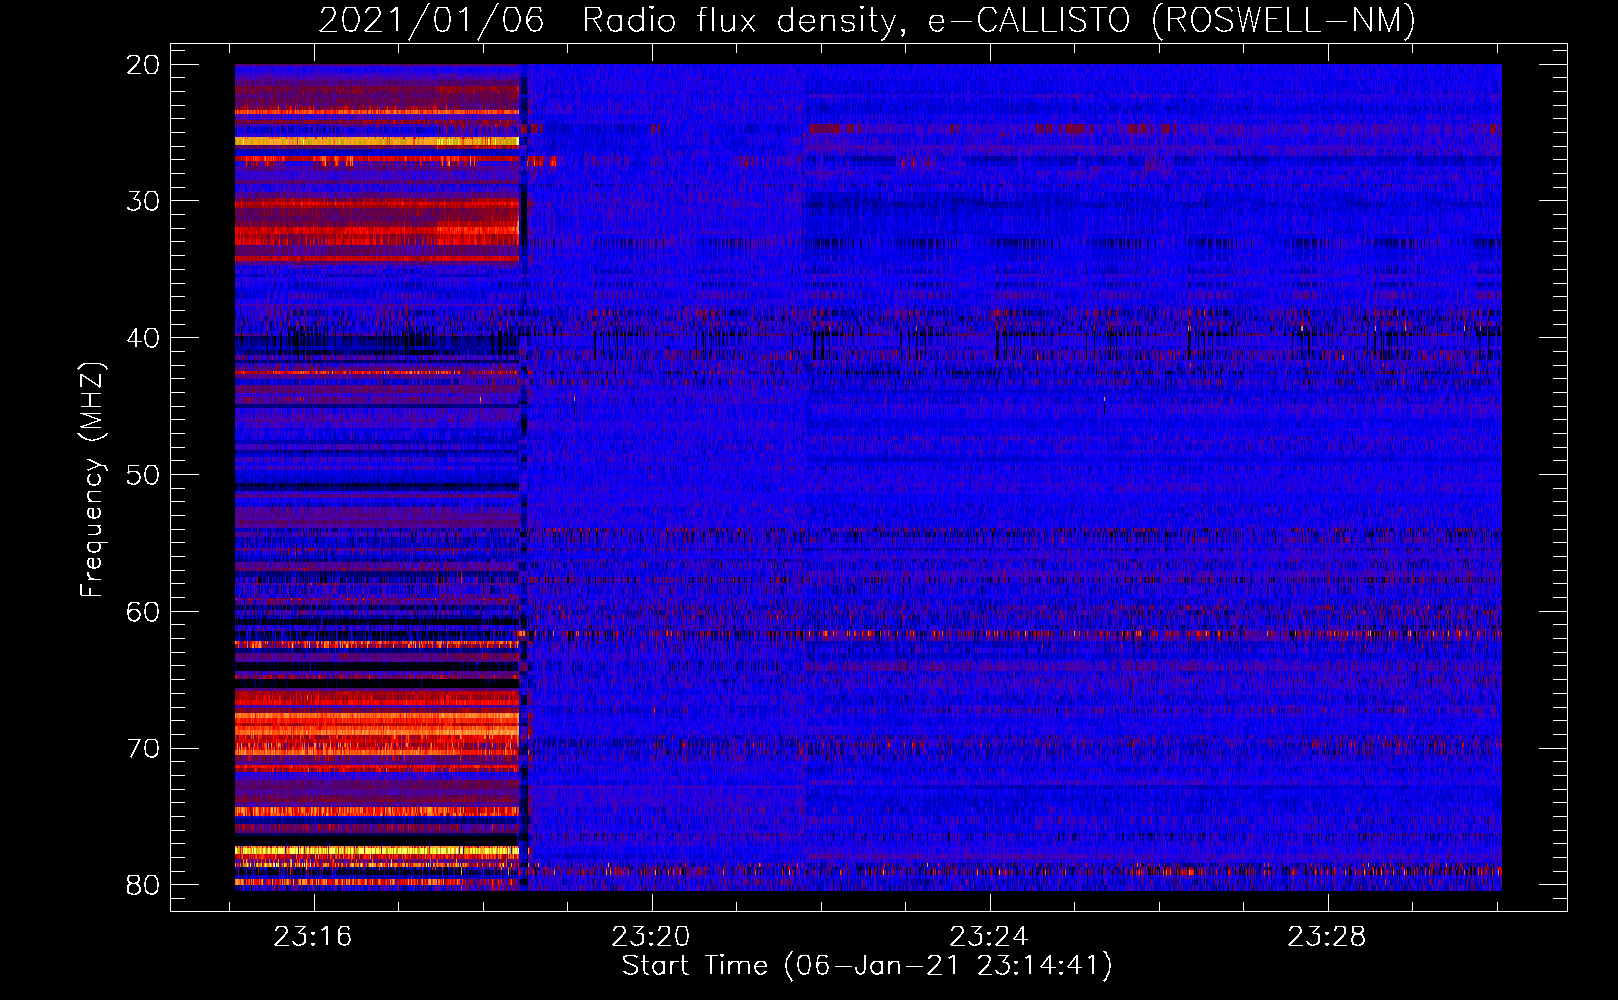
Task: Click the 70 MHz frequency tick label
Action: [x=144, y=749]
